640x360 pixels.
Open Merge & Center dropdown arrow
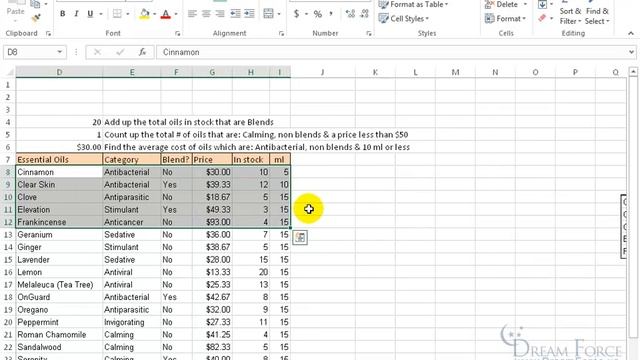pos(279,14)
